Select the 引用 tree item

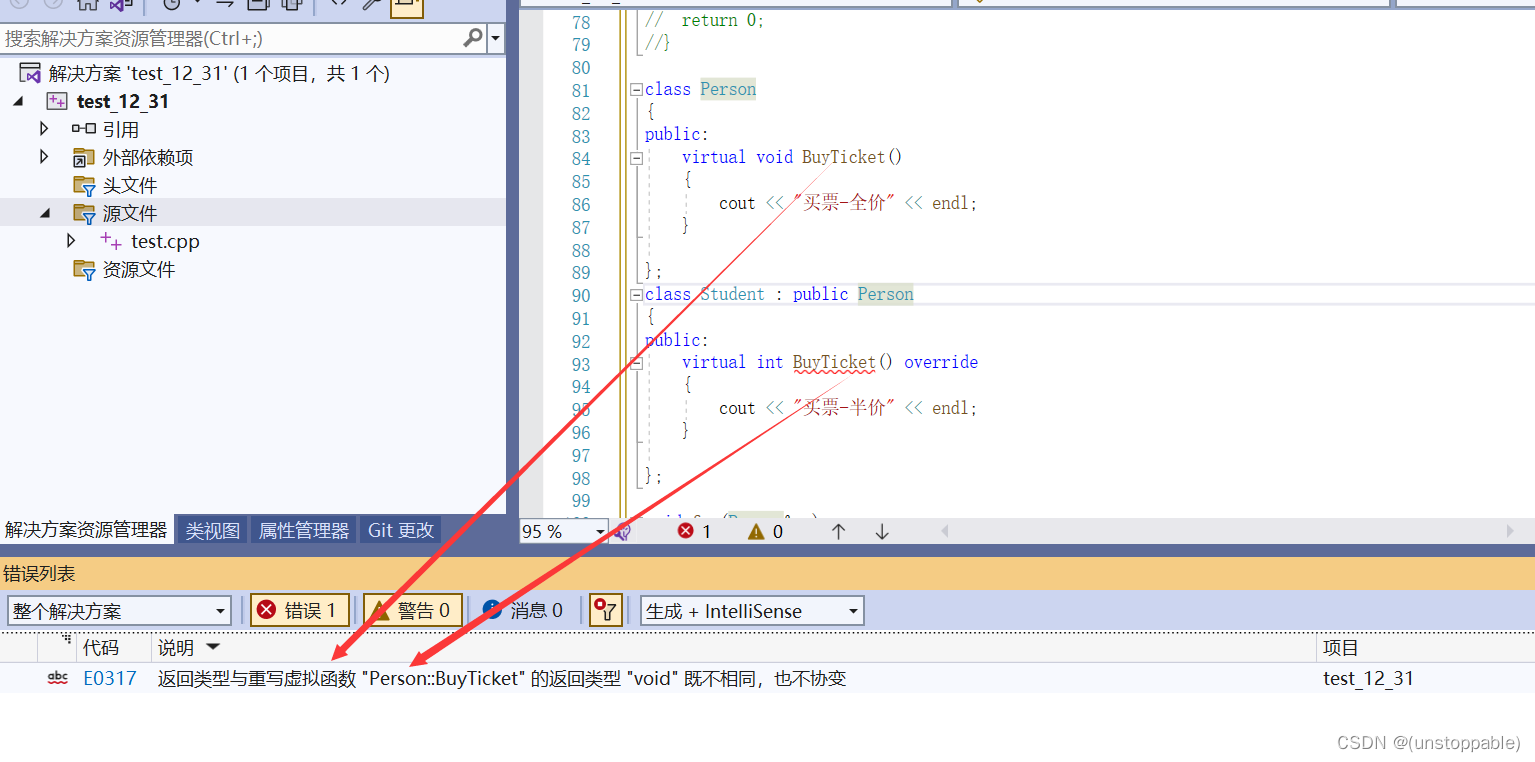[121, 130]
